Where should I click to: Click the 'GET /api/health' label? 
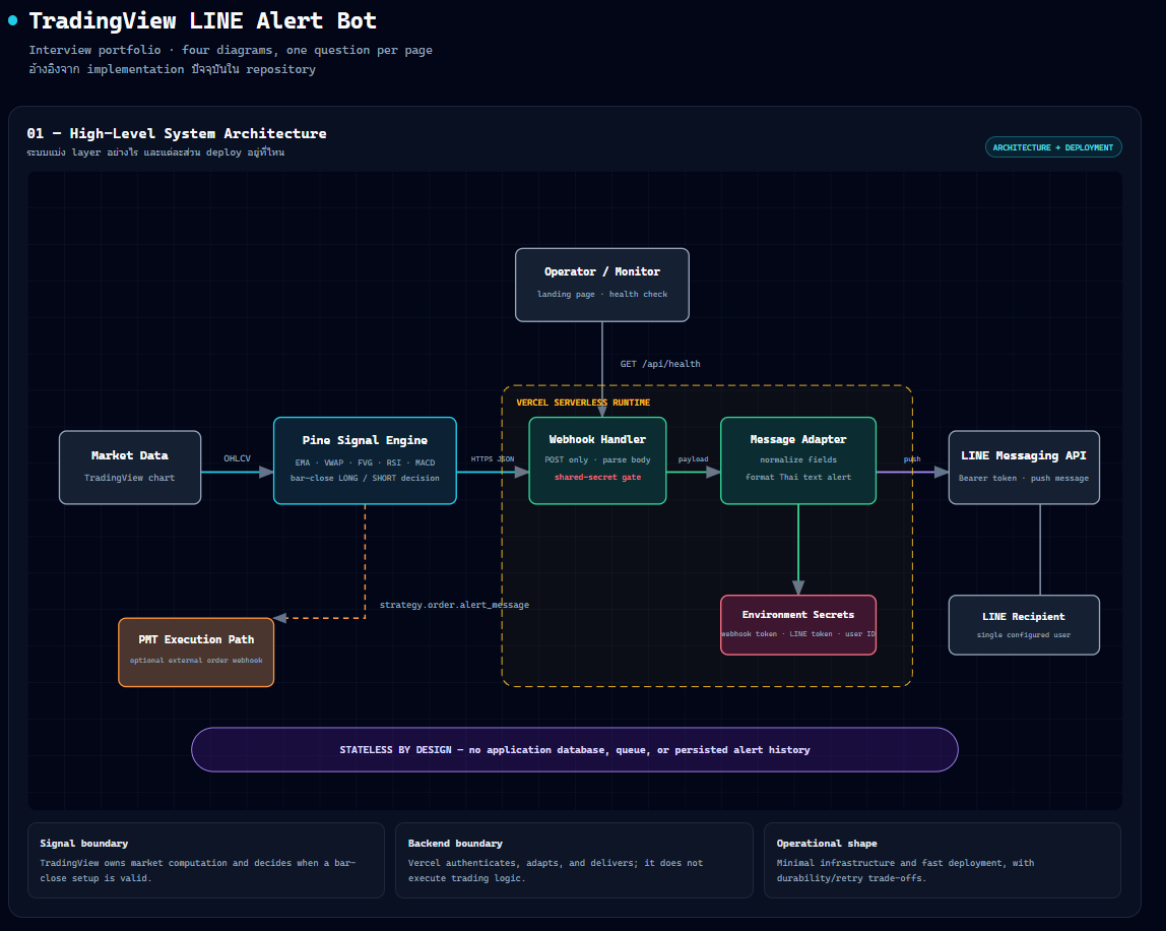tap(660, 364)
